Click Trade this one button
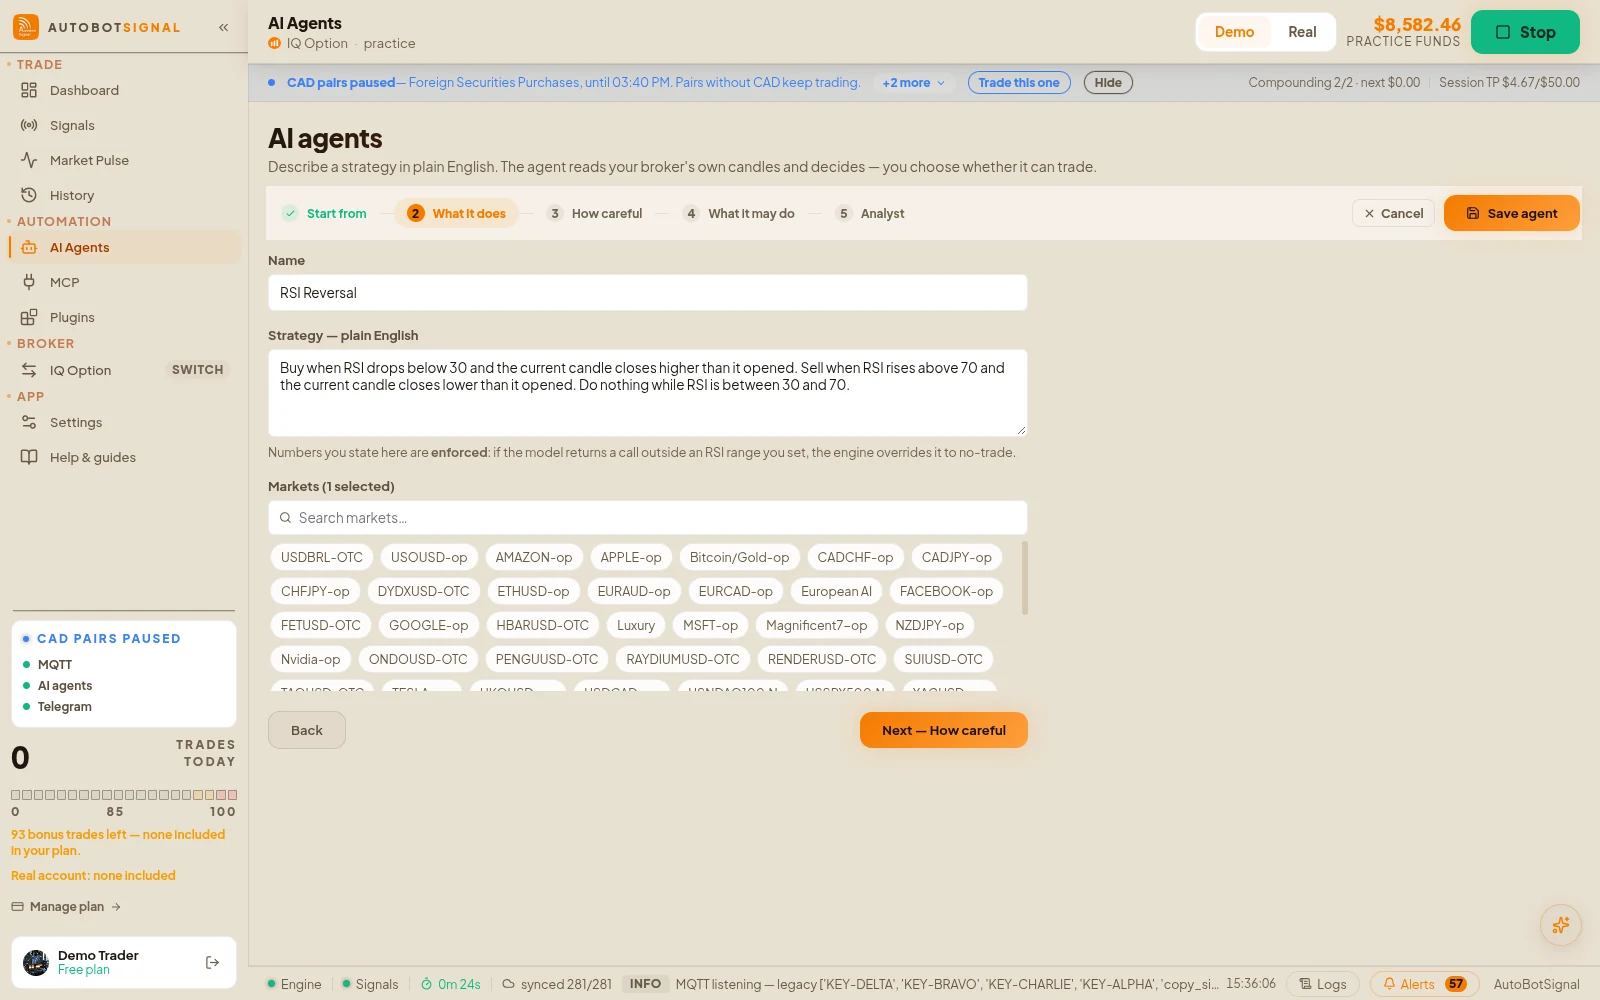1600x1000 pixels. coord(1019,83)
